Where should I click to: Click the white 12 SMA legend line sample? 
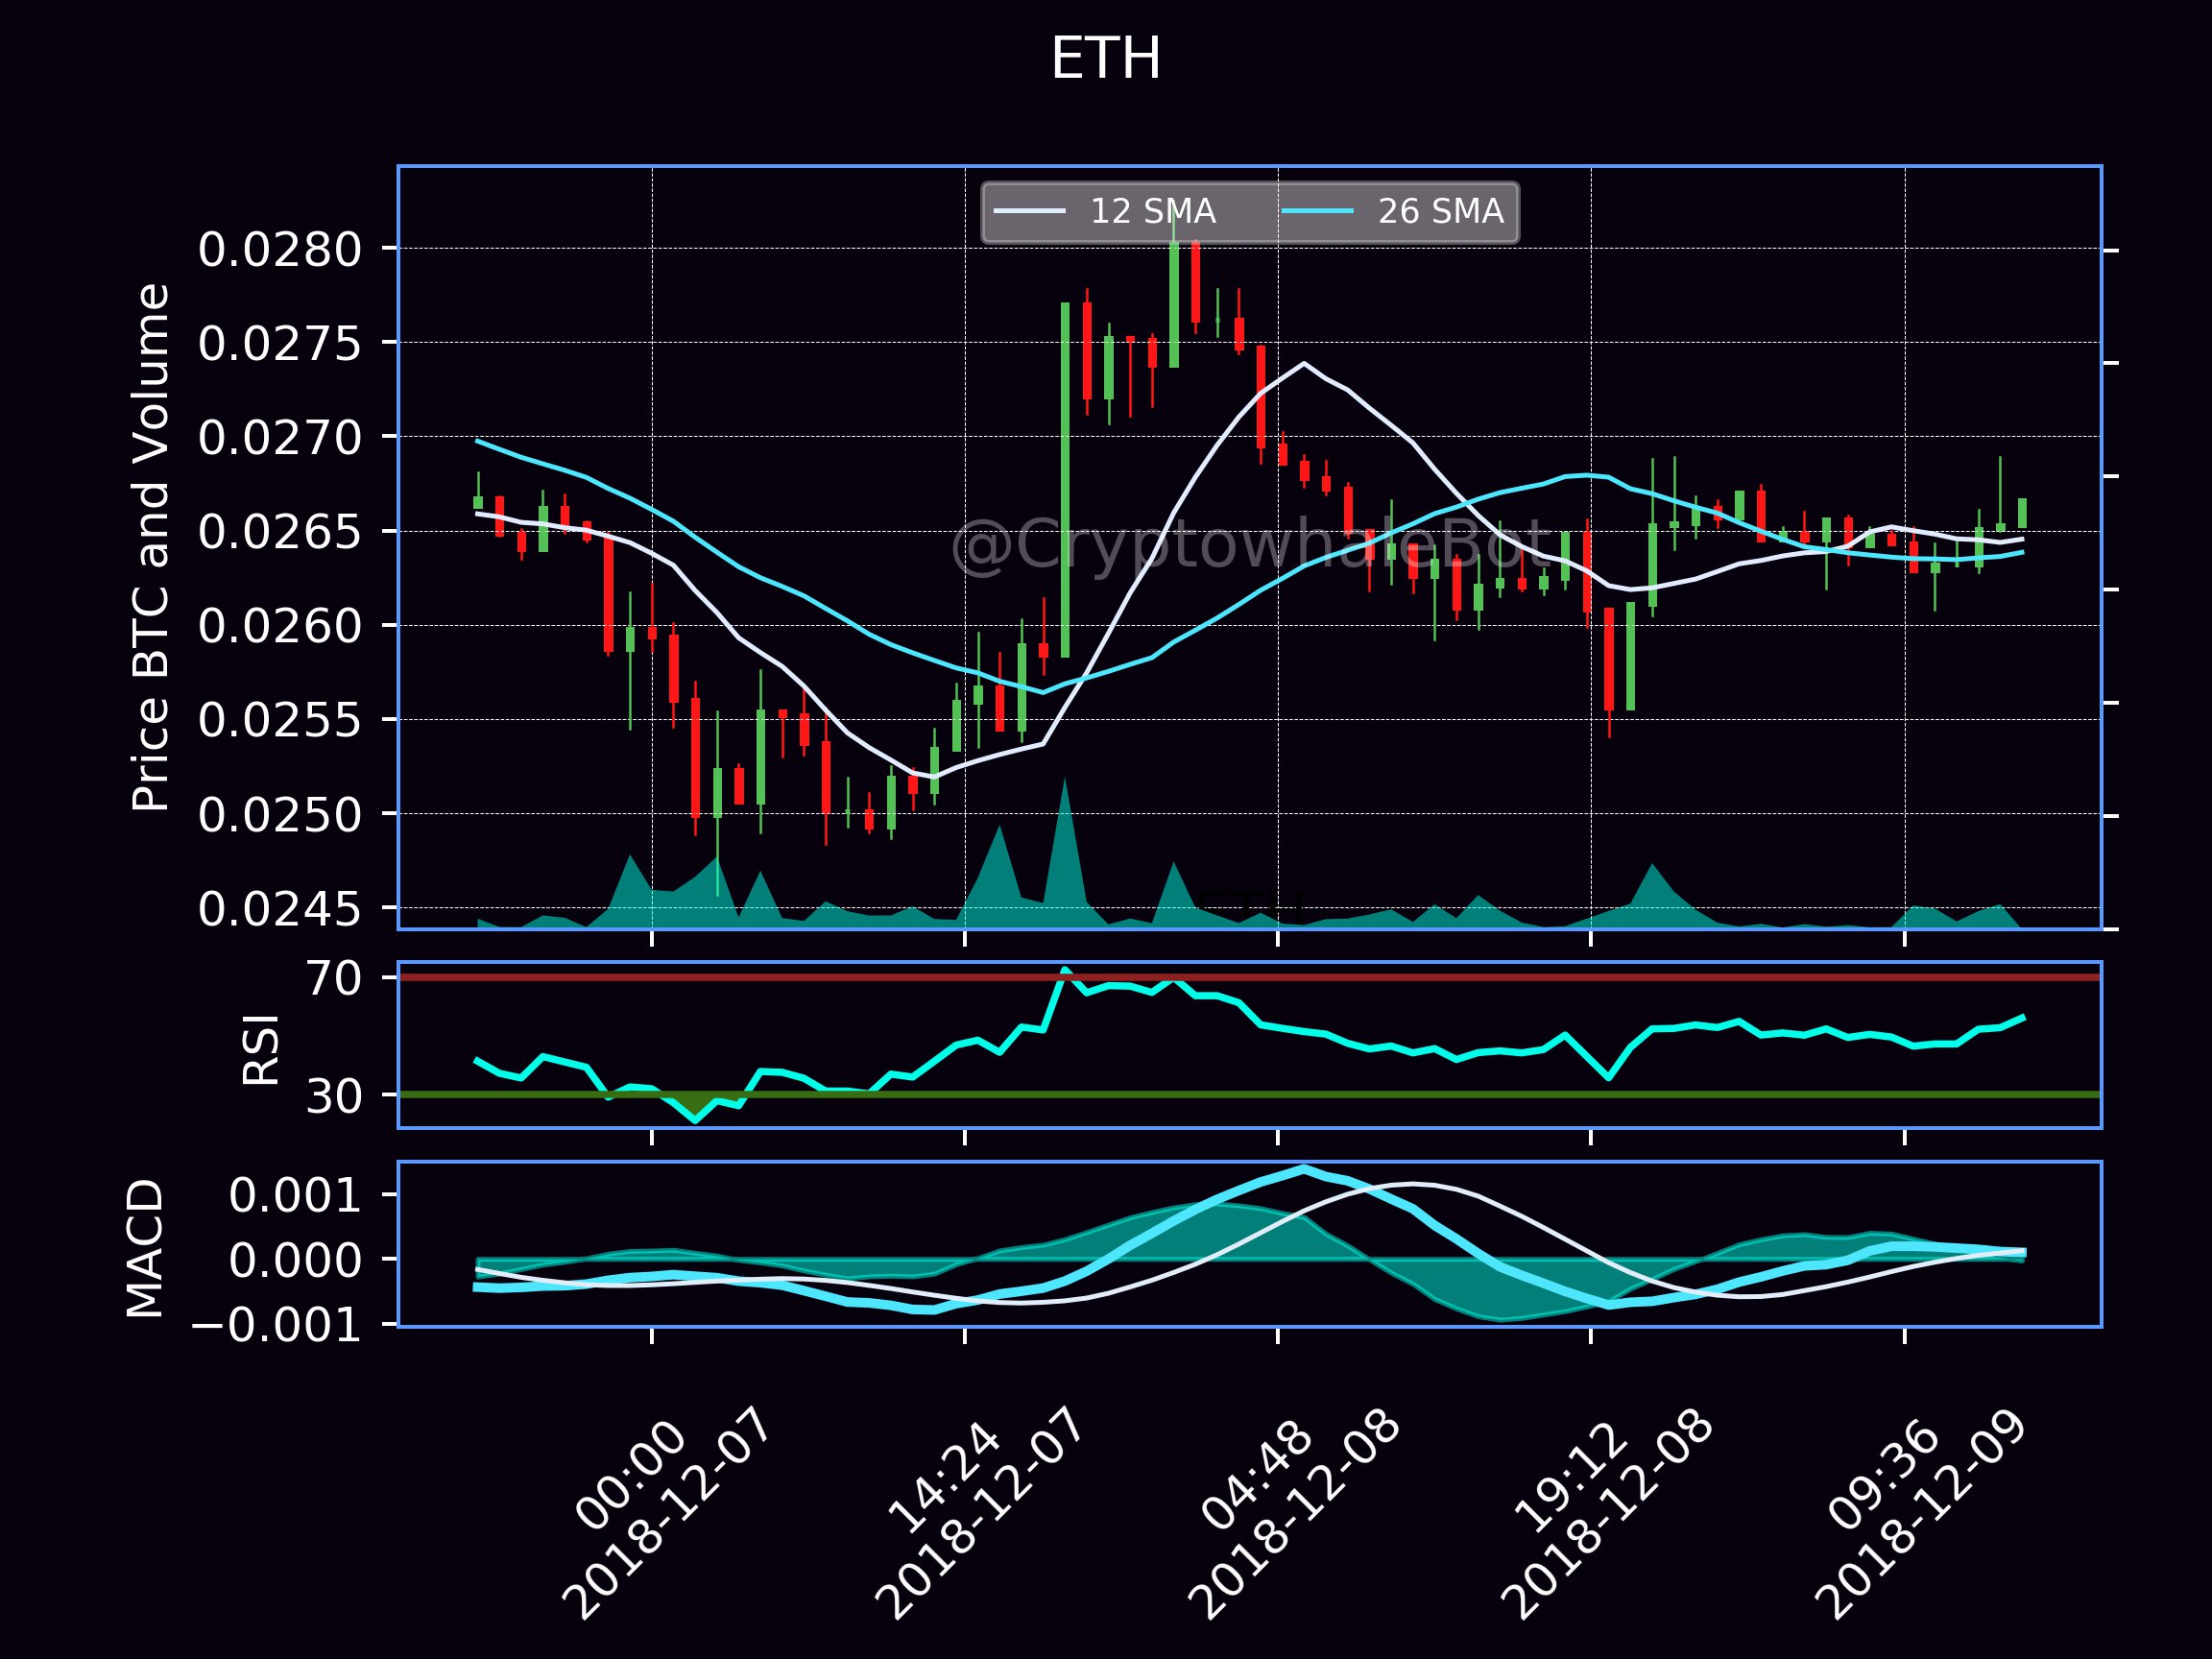(x=1029, y=211)
